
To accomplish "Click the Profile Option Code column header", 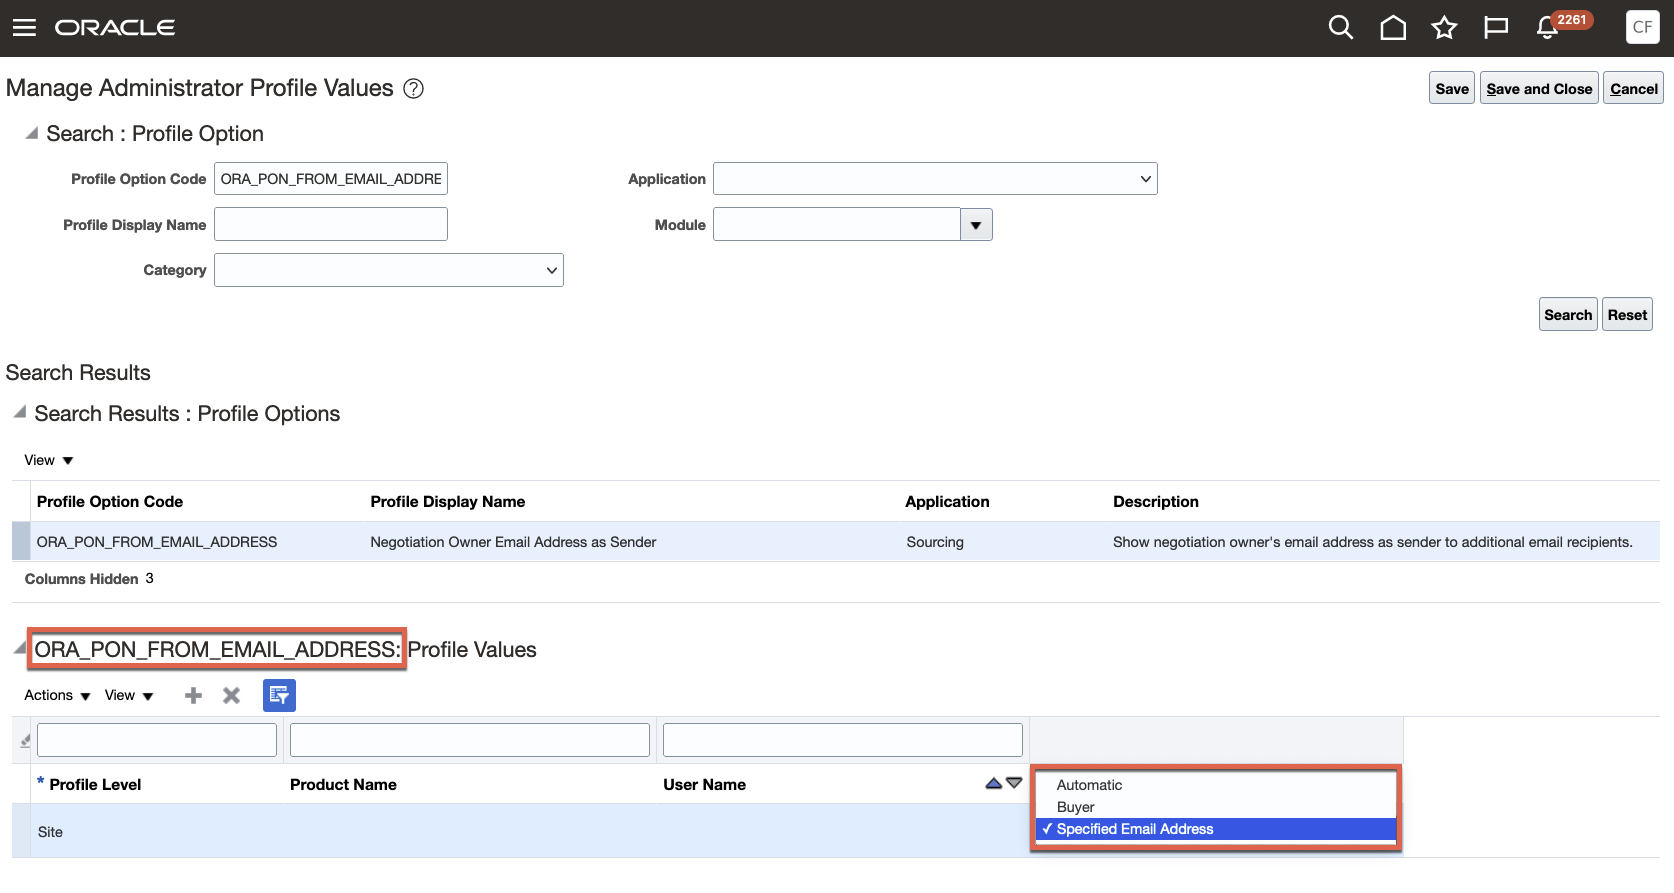I will tap(110, 502).
